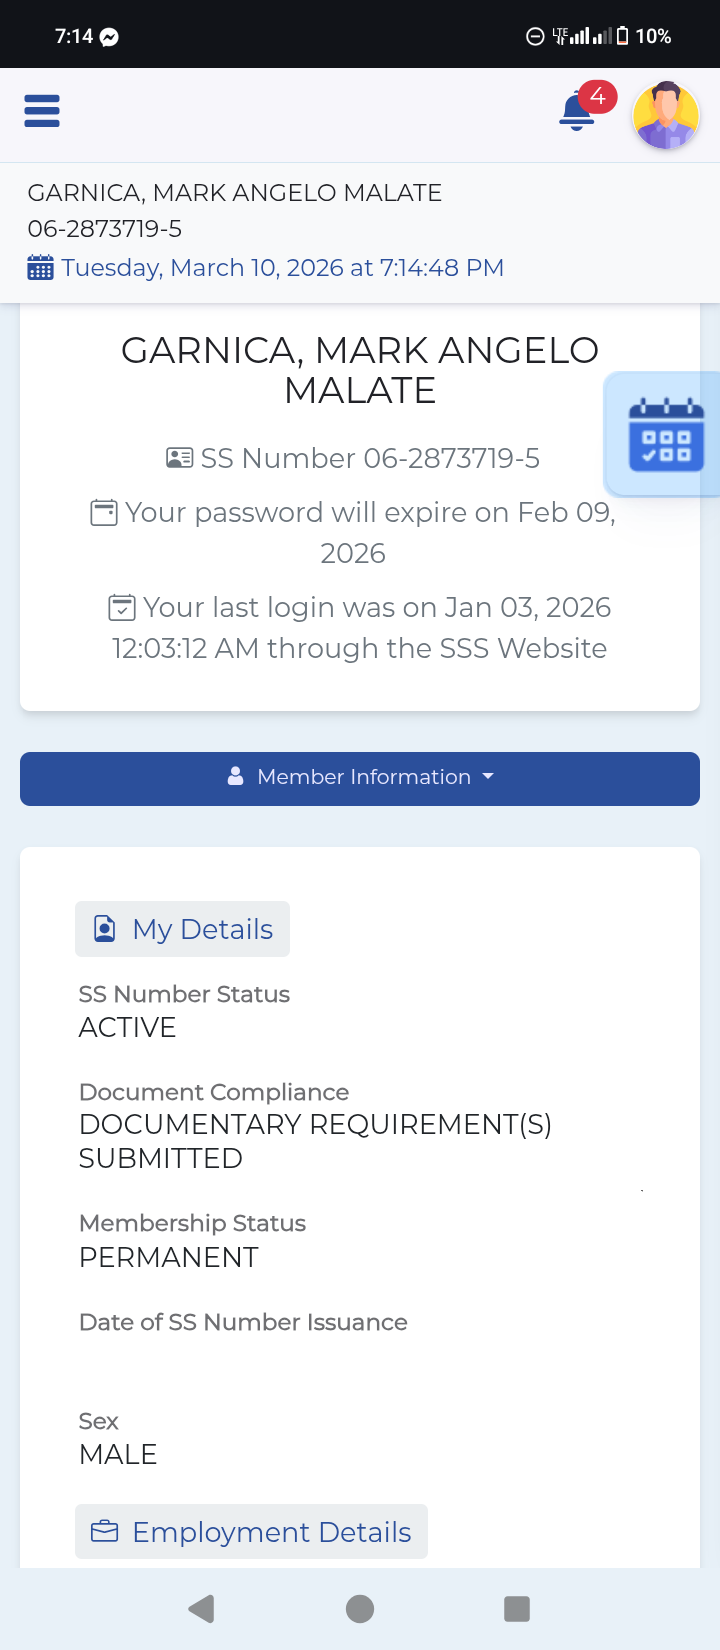Tap the last login calendar-check icon
This screenshot has width=720, height=1650.
[x=122, y=607]
